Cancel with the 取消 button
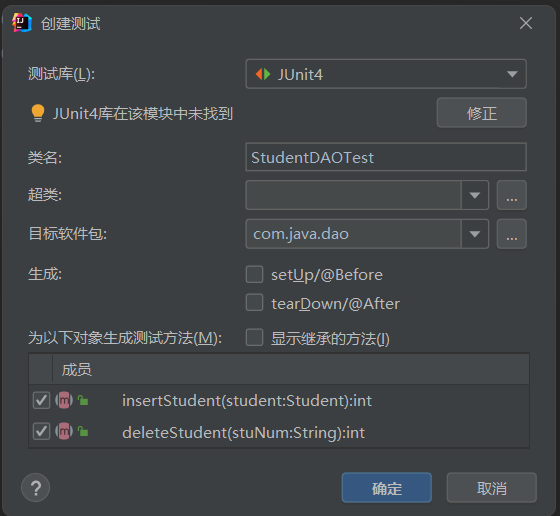Screen dimensions: 560x516 click(491, 488)
